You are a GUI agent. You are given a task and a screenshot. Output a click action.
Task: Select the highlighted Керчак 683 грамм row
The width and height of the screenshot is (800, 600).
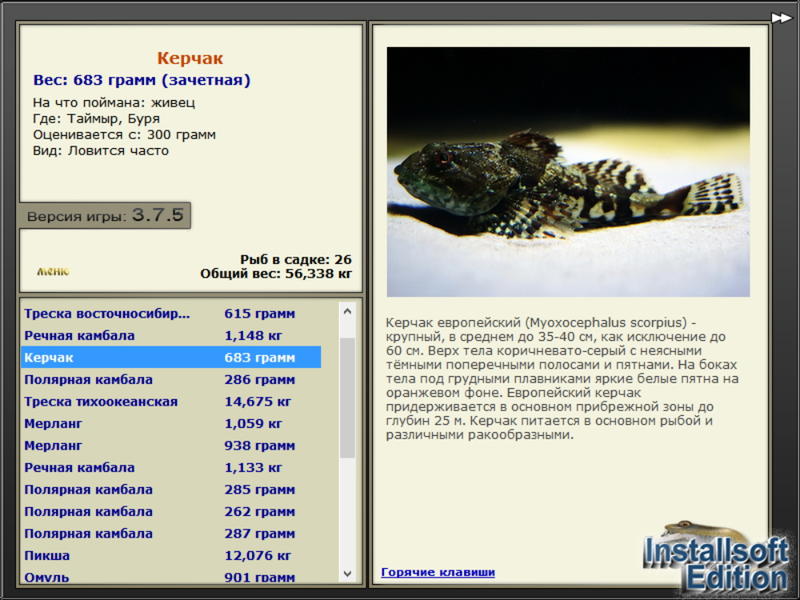click(170, 357)
